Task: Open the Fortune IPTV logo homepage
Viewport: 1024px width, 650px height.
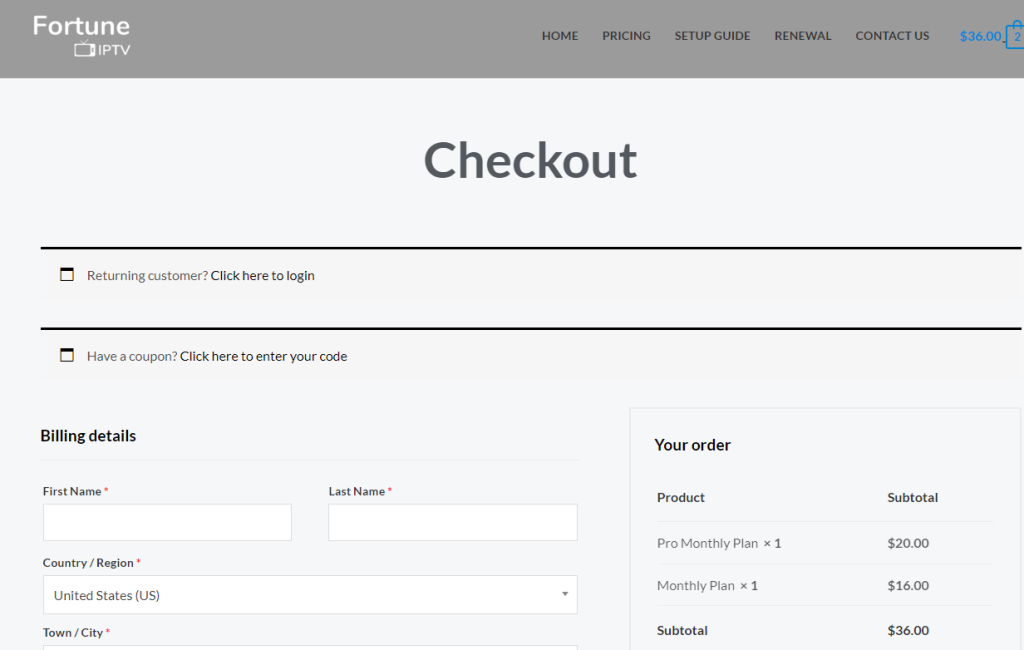Action: [x=82, y=36]
